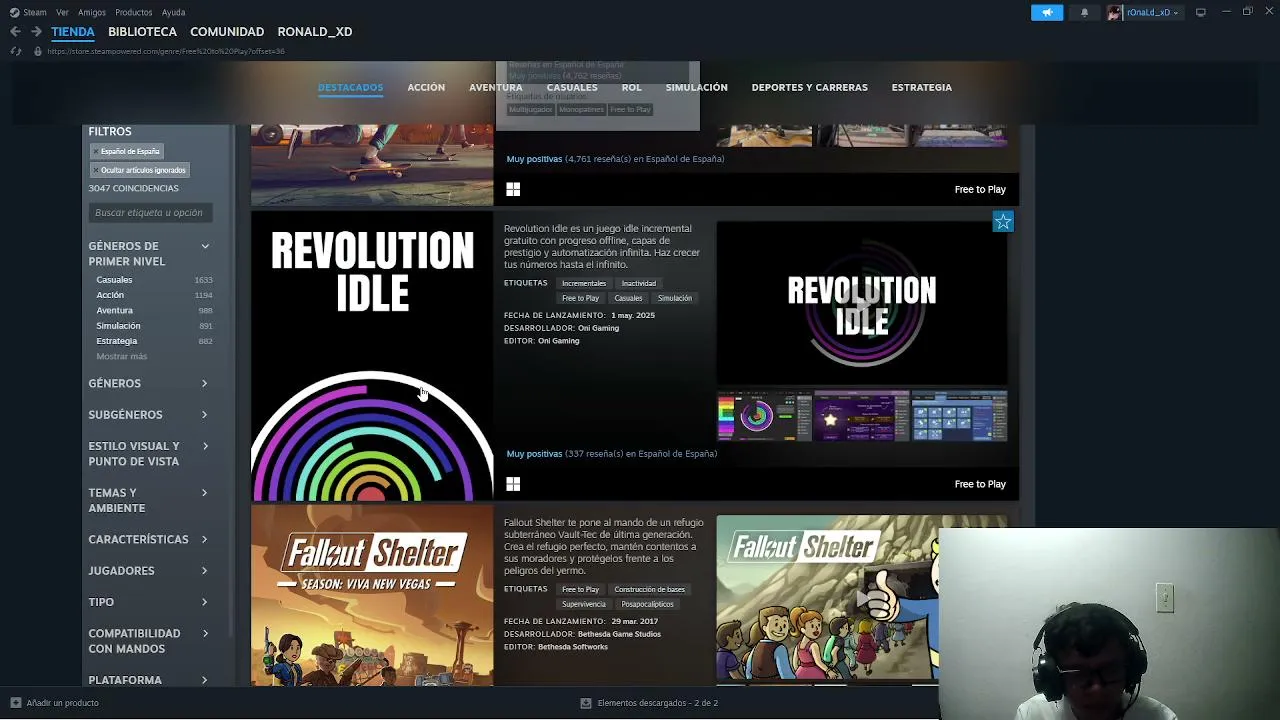1280x720 pixels.
Task: Open the announcements megaphone button
Action: (x=1047, y=12)
